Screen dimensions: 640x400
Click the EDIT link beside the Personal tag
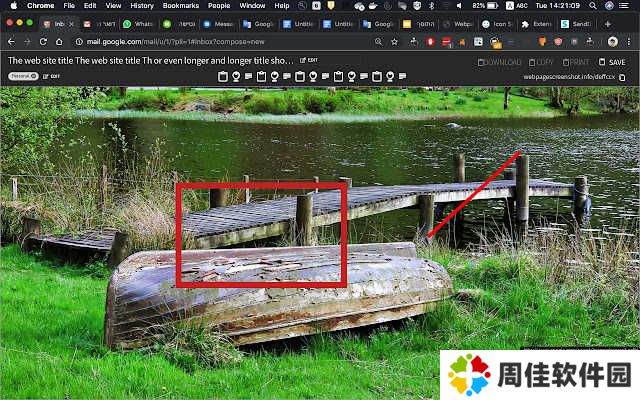click(x=52, y=76)
